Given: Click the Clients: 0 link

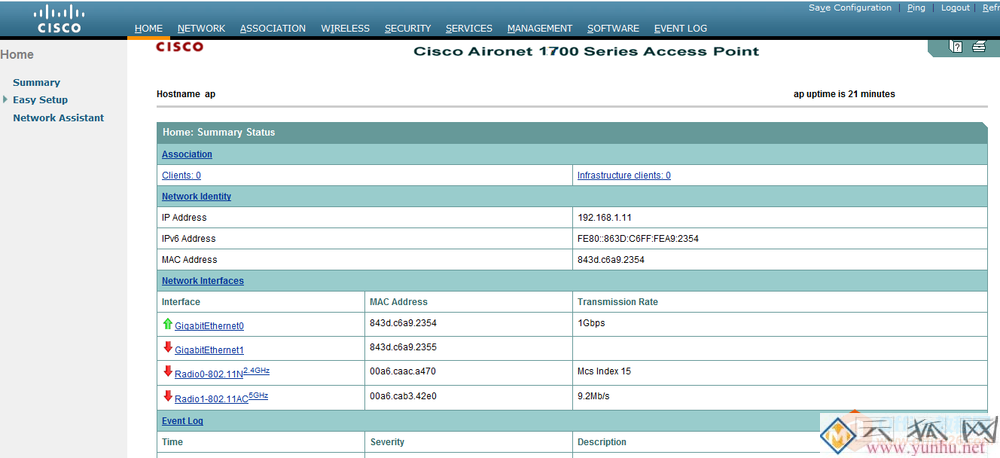Looking at the screenshot, I should coord(181,175).
